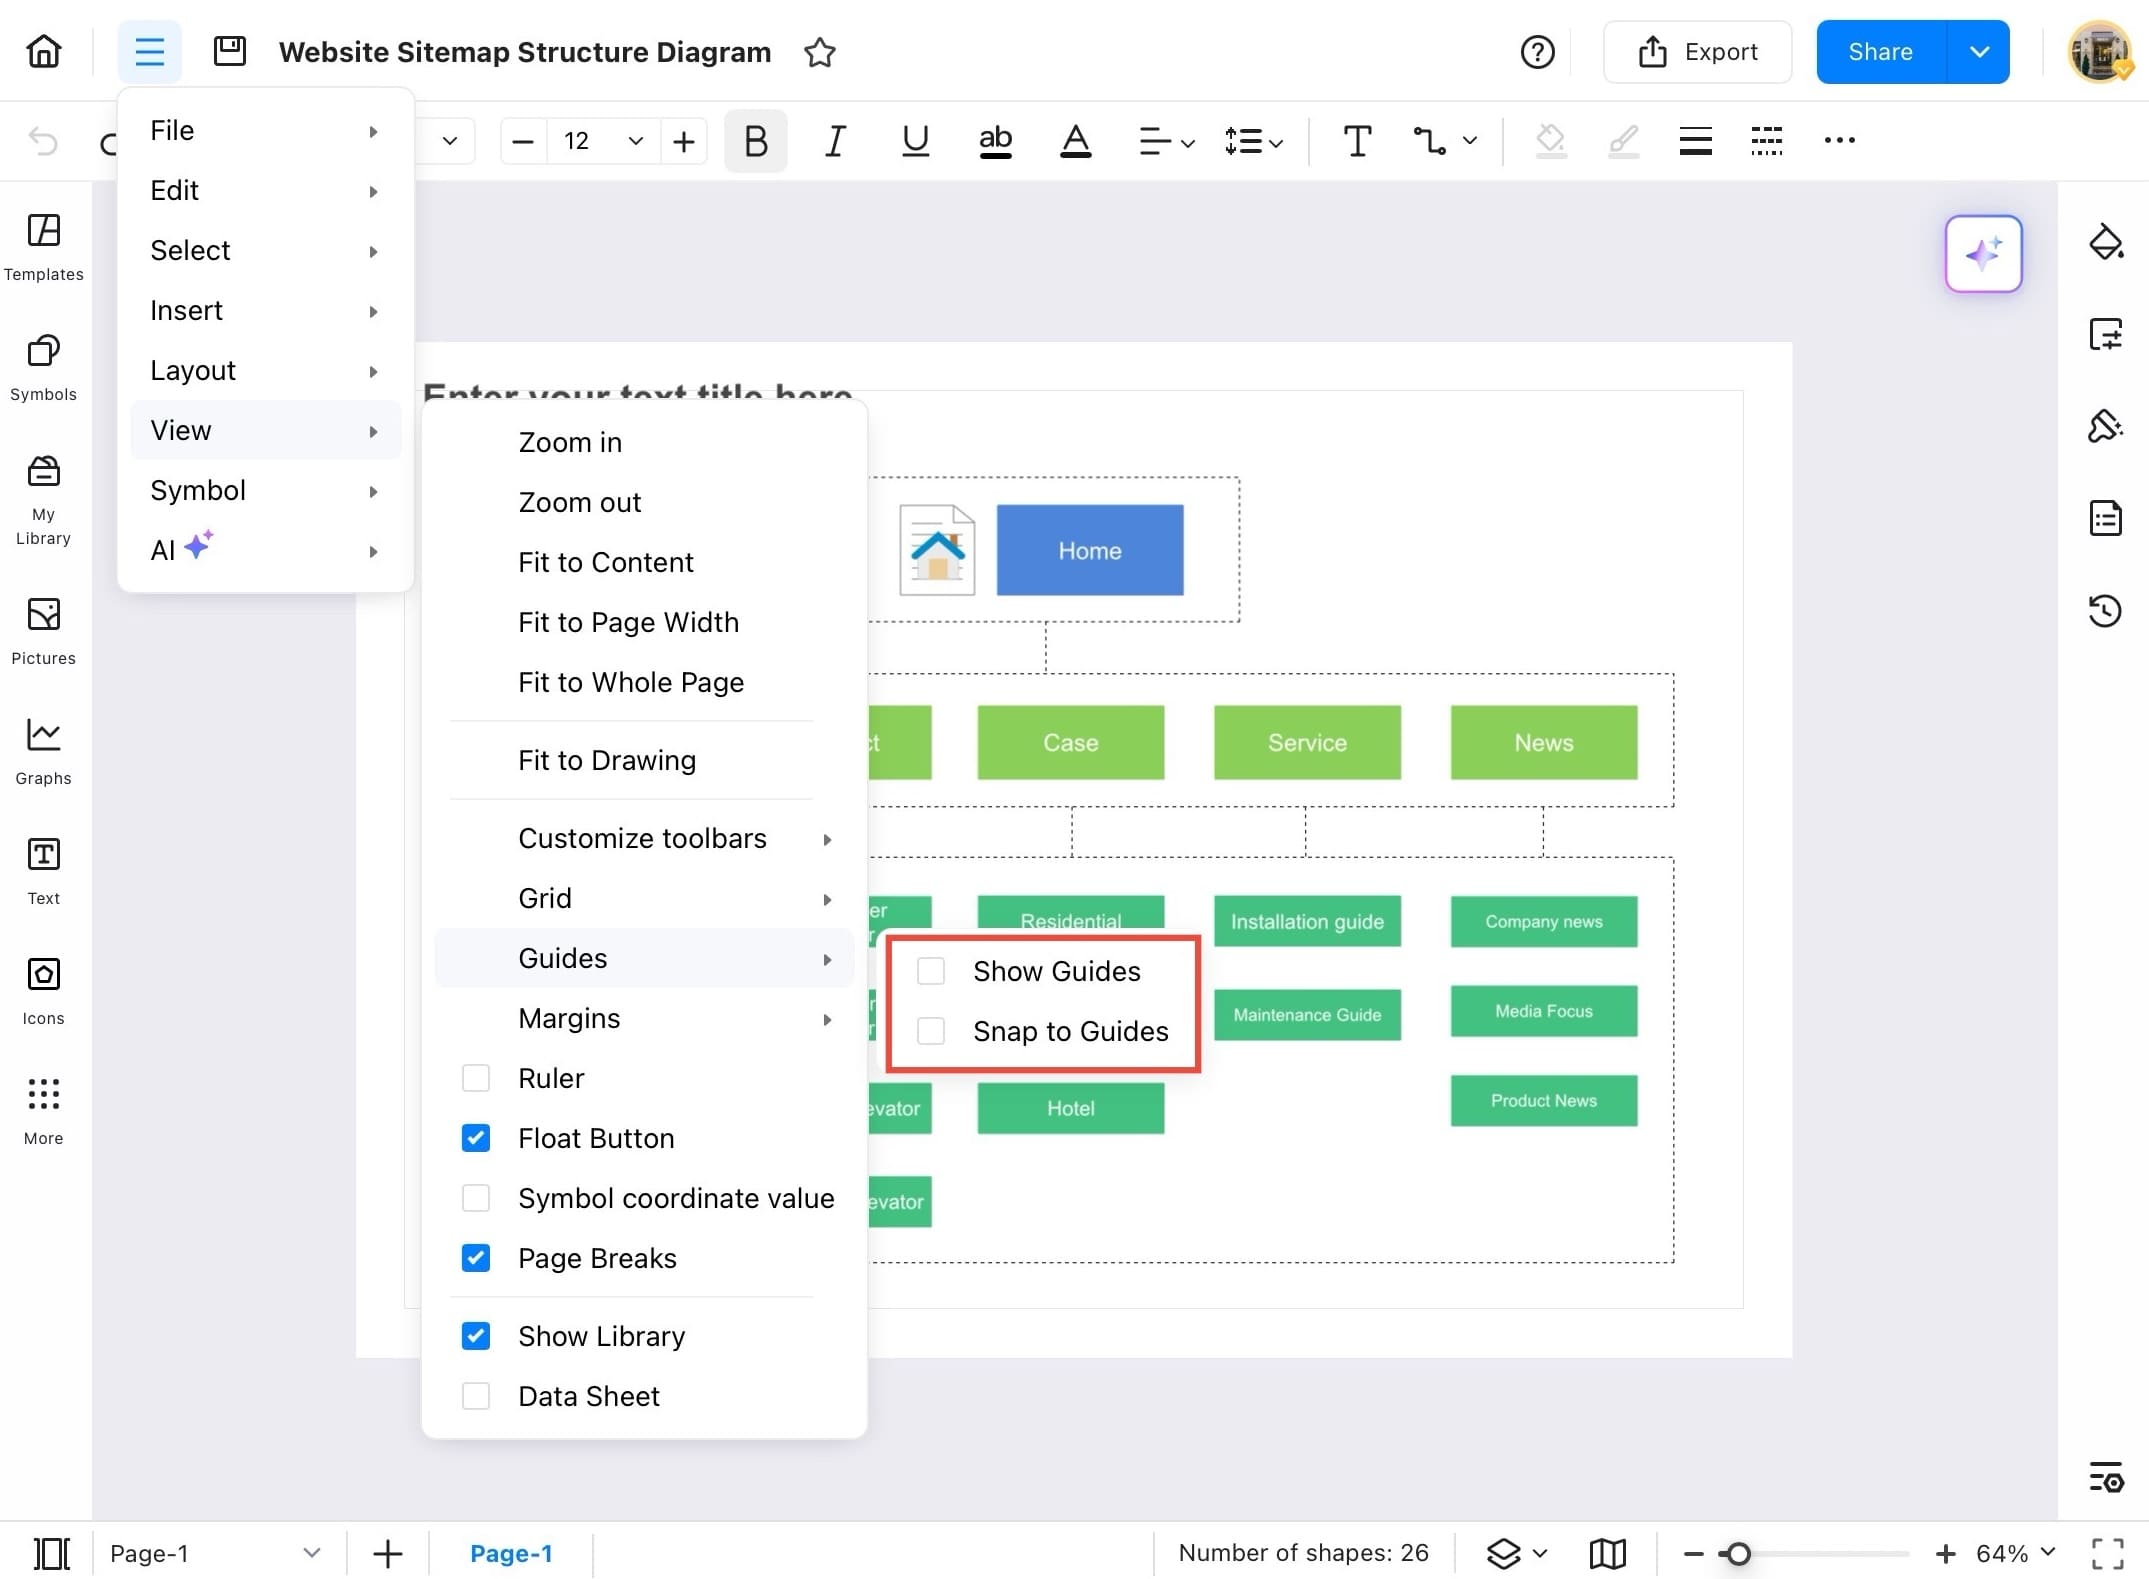Image resolution: width=2149 pixels, height=1579 pixels.
Task: Enable the Ruler checkbox
Action: point(476,1078)
